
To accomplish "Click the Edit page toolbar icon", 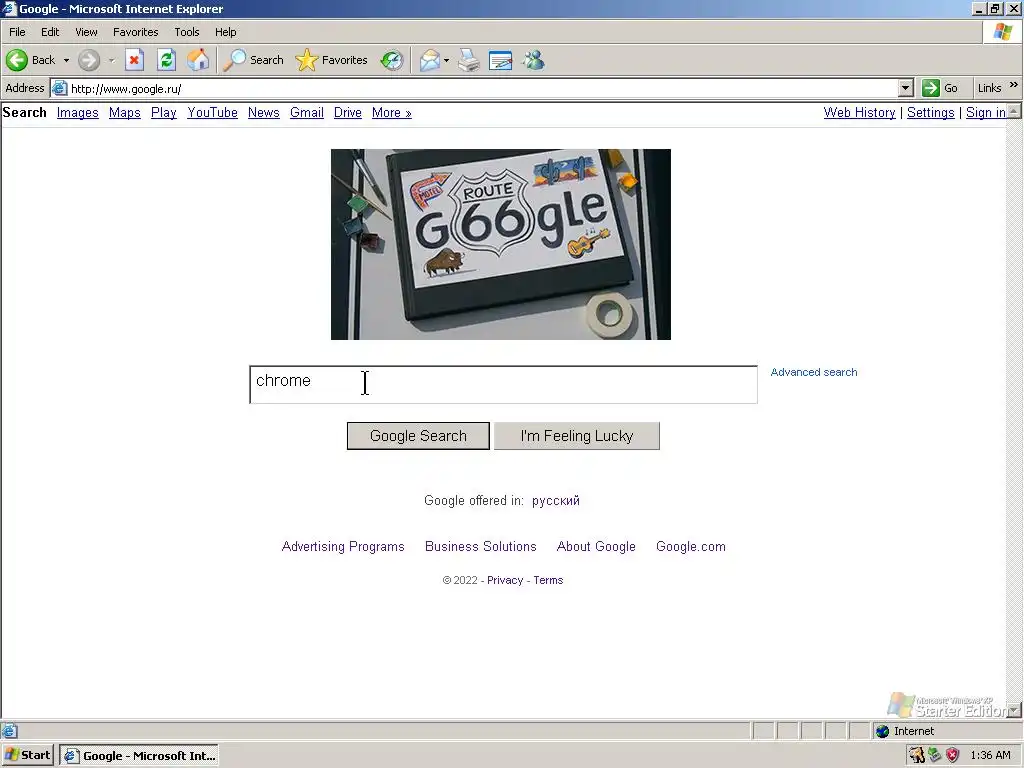I will point(501,60).
